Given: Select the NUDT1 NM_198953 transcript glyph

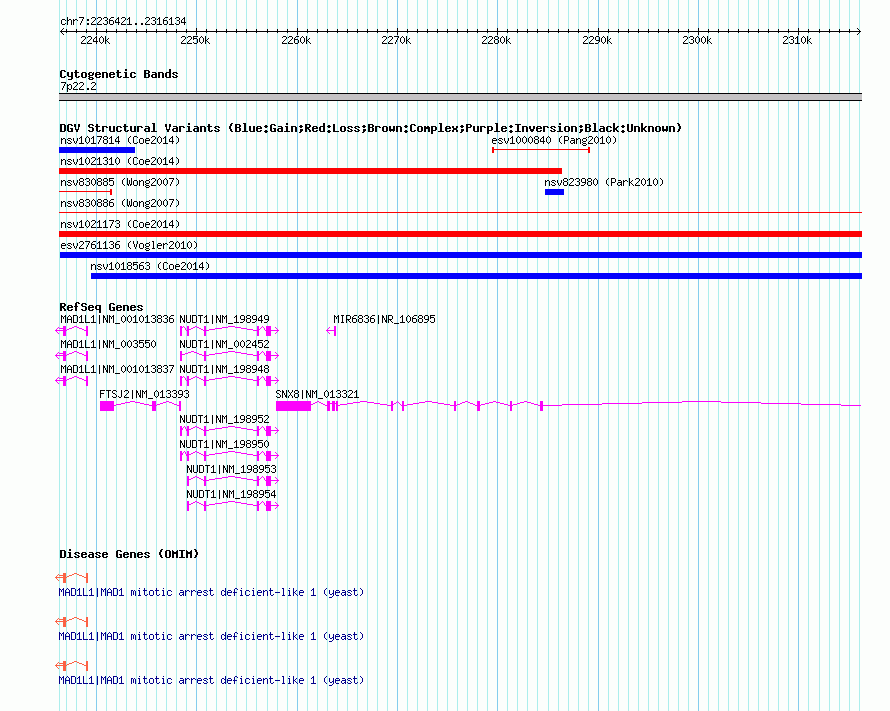Looking at the screenshot, I should click(x=233, y=481).
